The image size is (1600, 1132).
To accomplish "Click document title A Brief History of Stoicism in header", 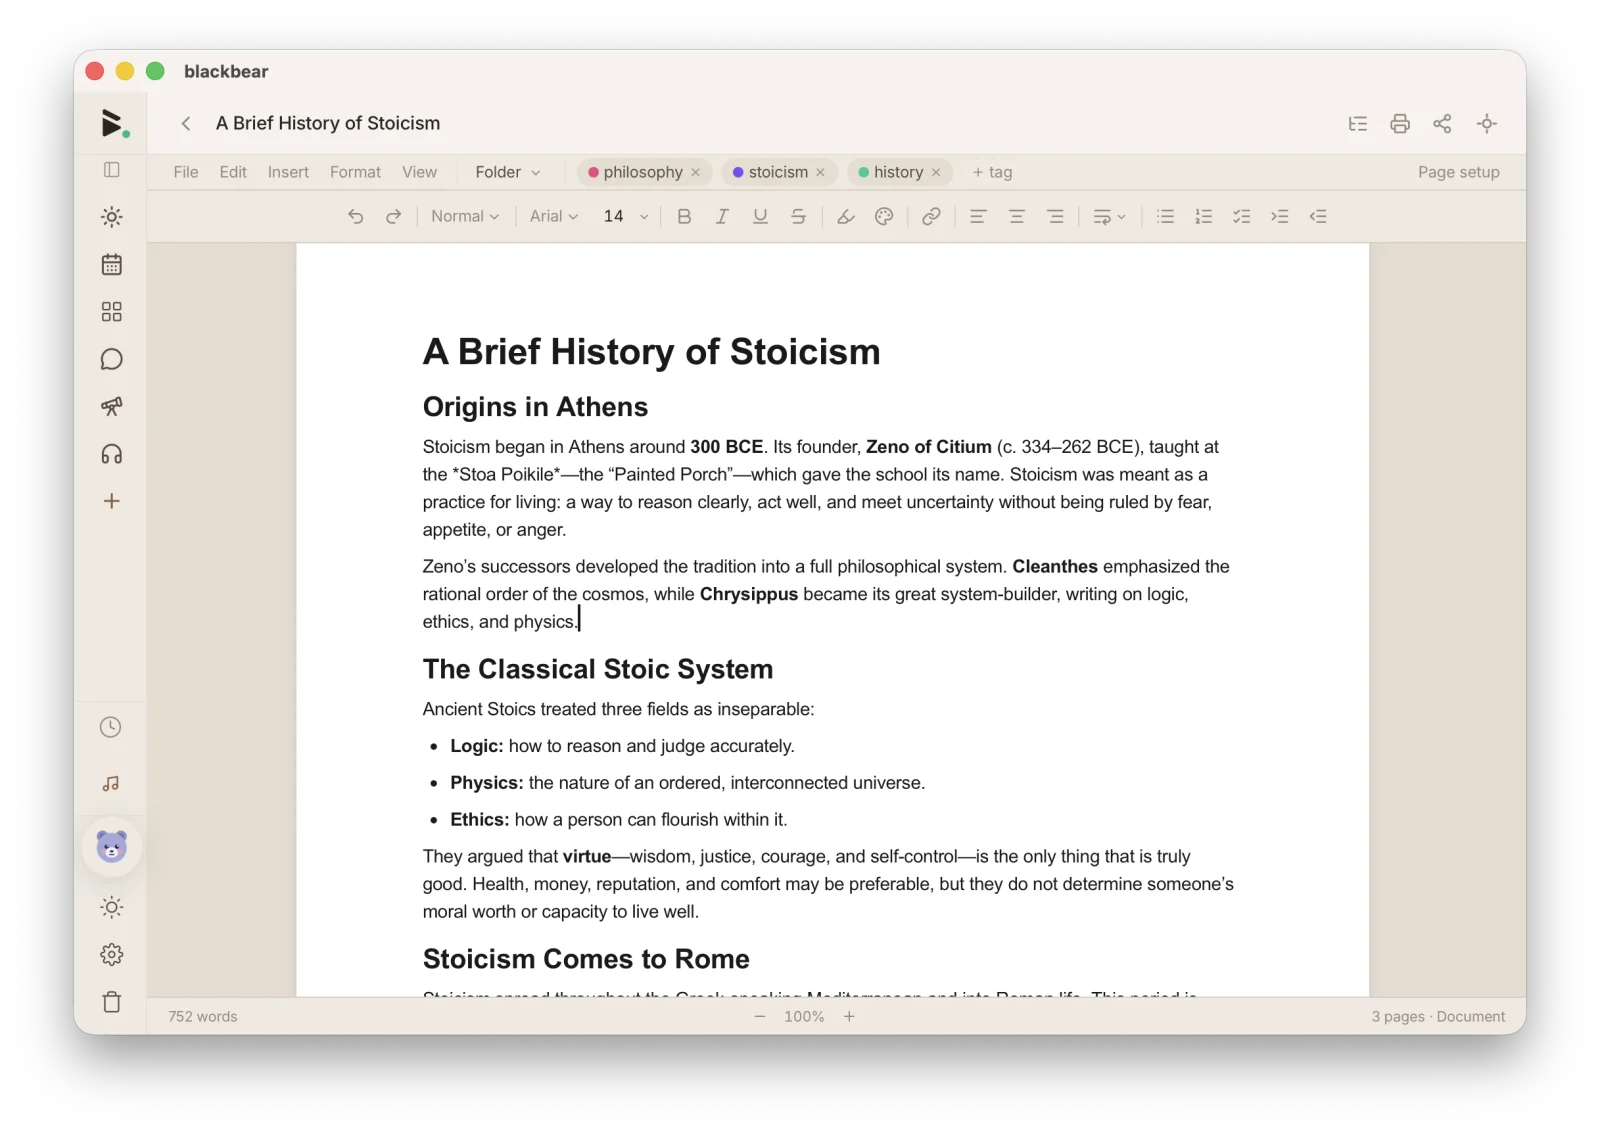I will [328, 123].
